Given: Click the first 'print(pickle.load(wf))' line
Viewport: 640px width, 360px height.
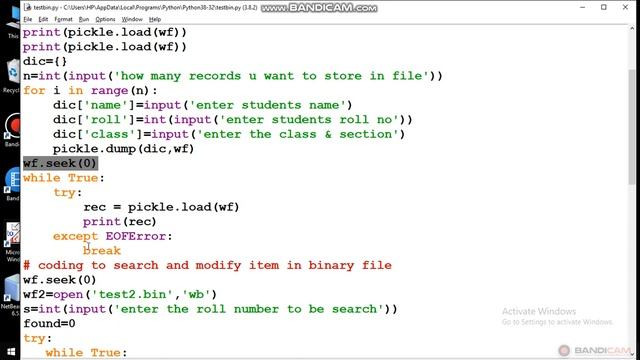Looking at the screenshot, I should click(105, 32).
